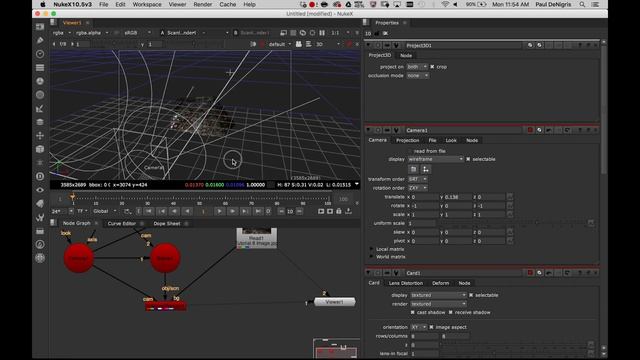The image size is (640, 360).
Task: Open the Lens Distortion tab of Card1
Action: (405, 283)
